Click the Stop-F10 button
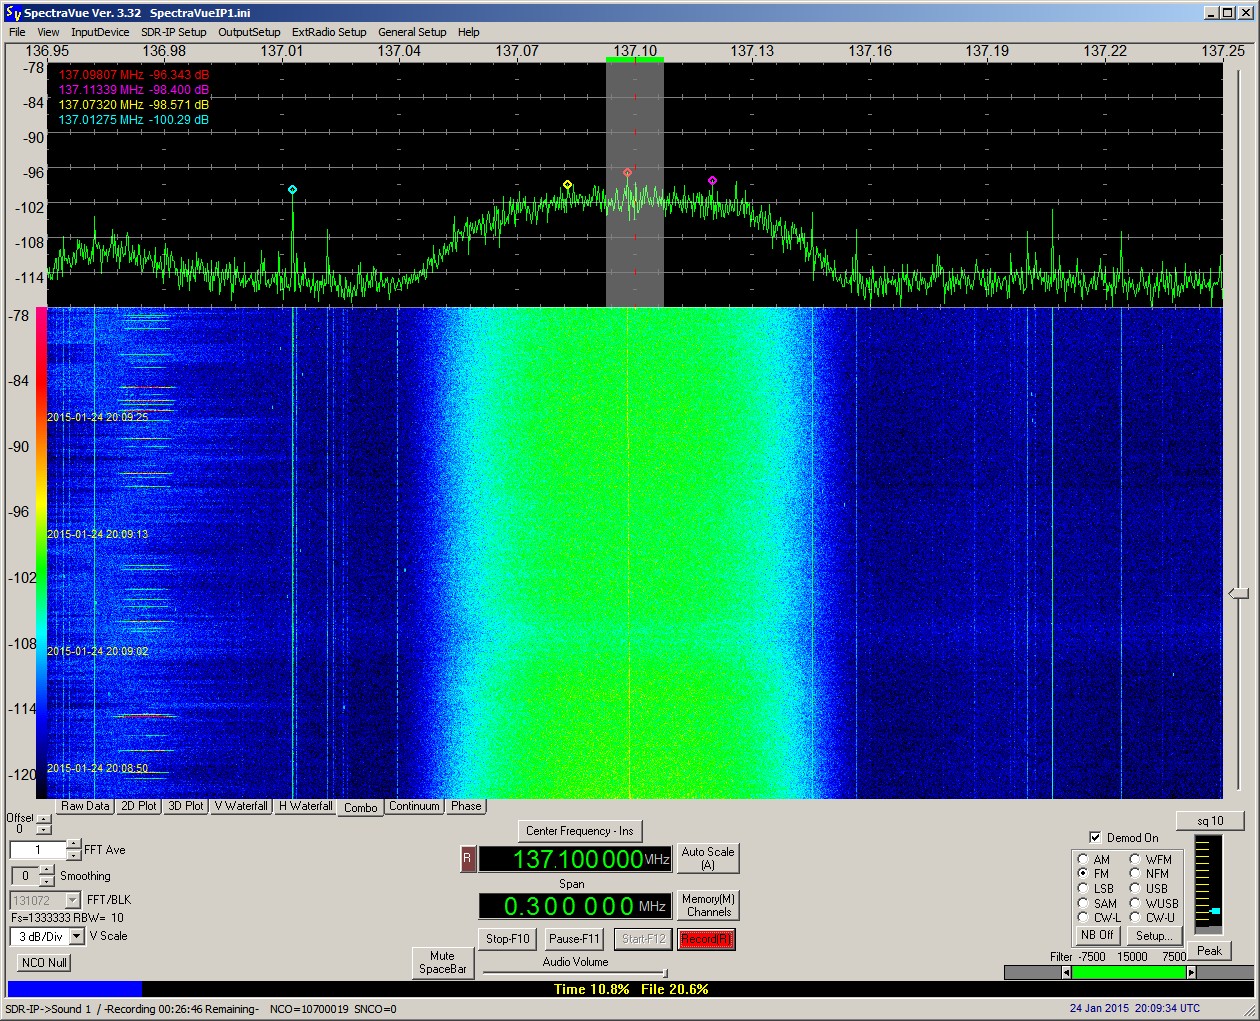Viewport: 1260px width, 1021px height. [x=508, y=939]
